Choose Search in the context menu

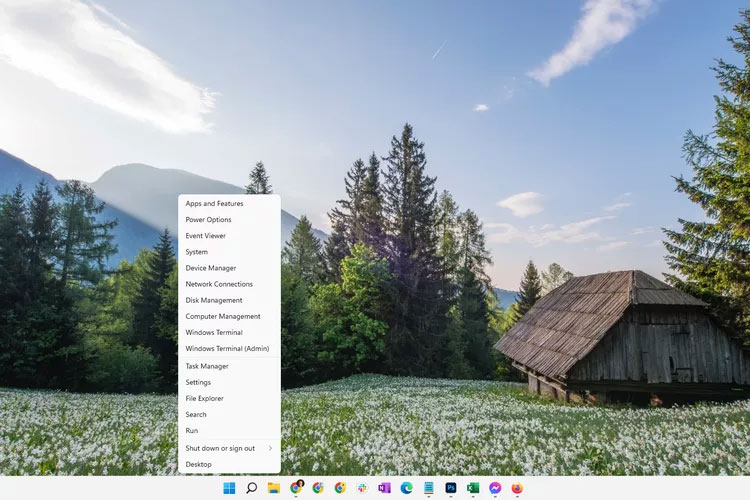click(x=229, y=414)
